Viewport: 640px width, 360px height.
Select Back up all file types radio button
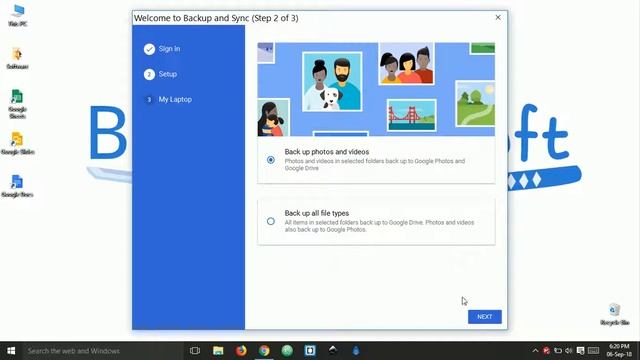point(271,221)
